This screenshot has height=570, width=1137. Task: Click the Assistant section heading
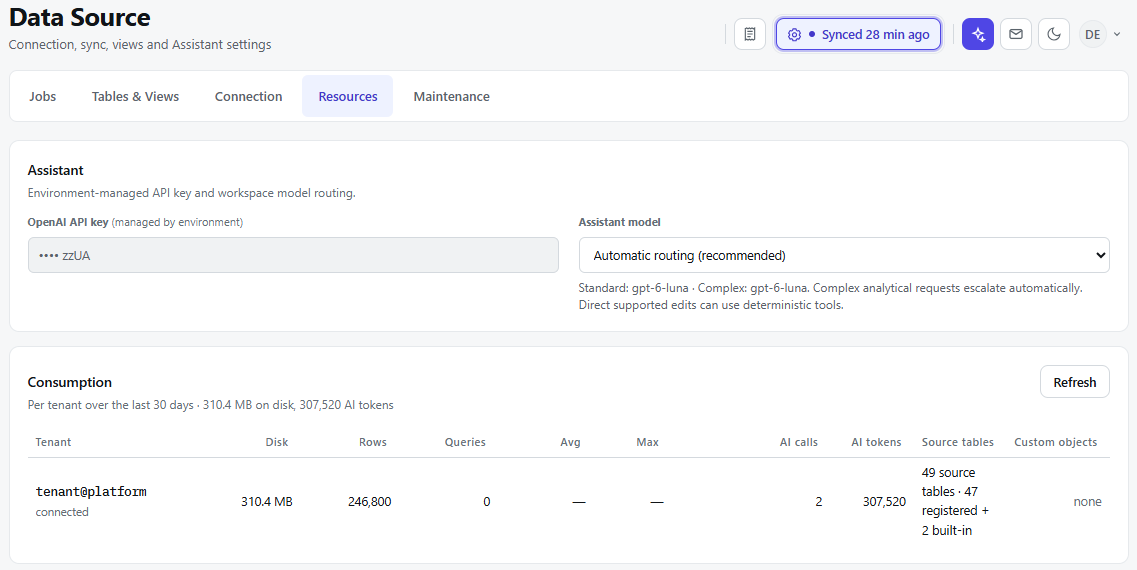click(x=56, y=170)
